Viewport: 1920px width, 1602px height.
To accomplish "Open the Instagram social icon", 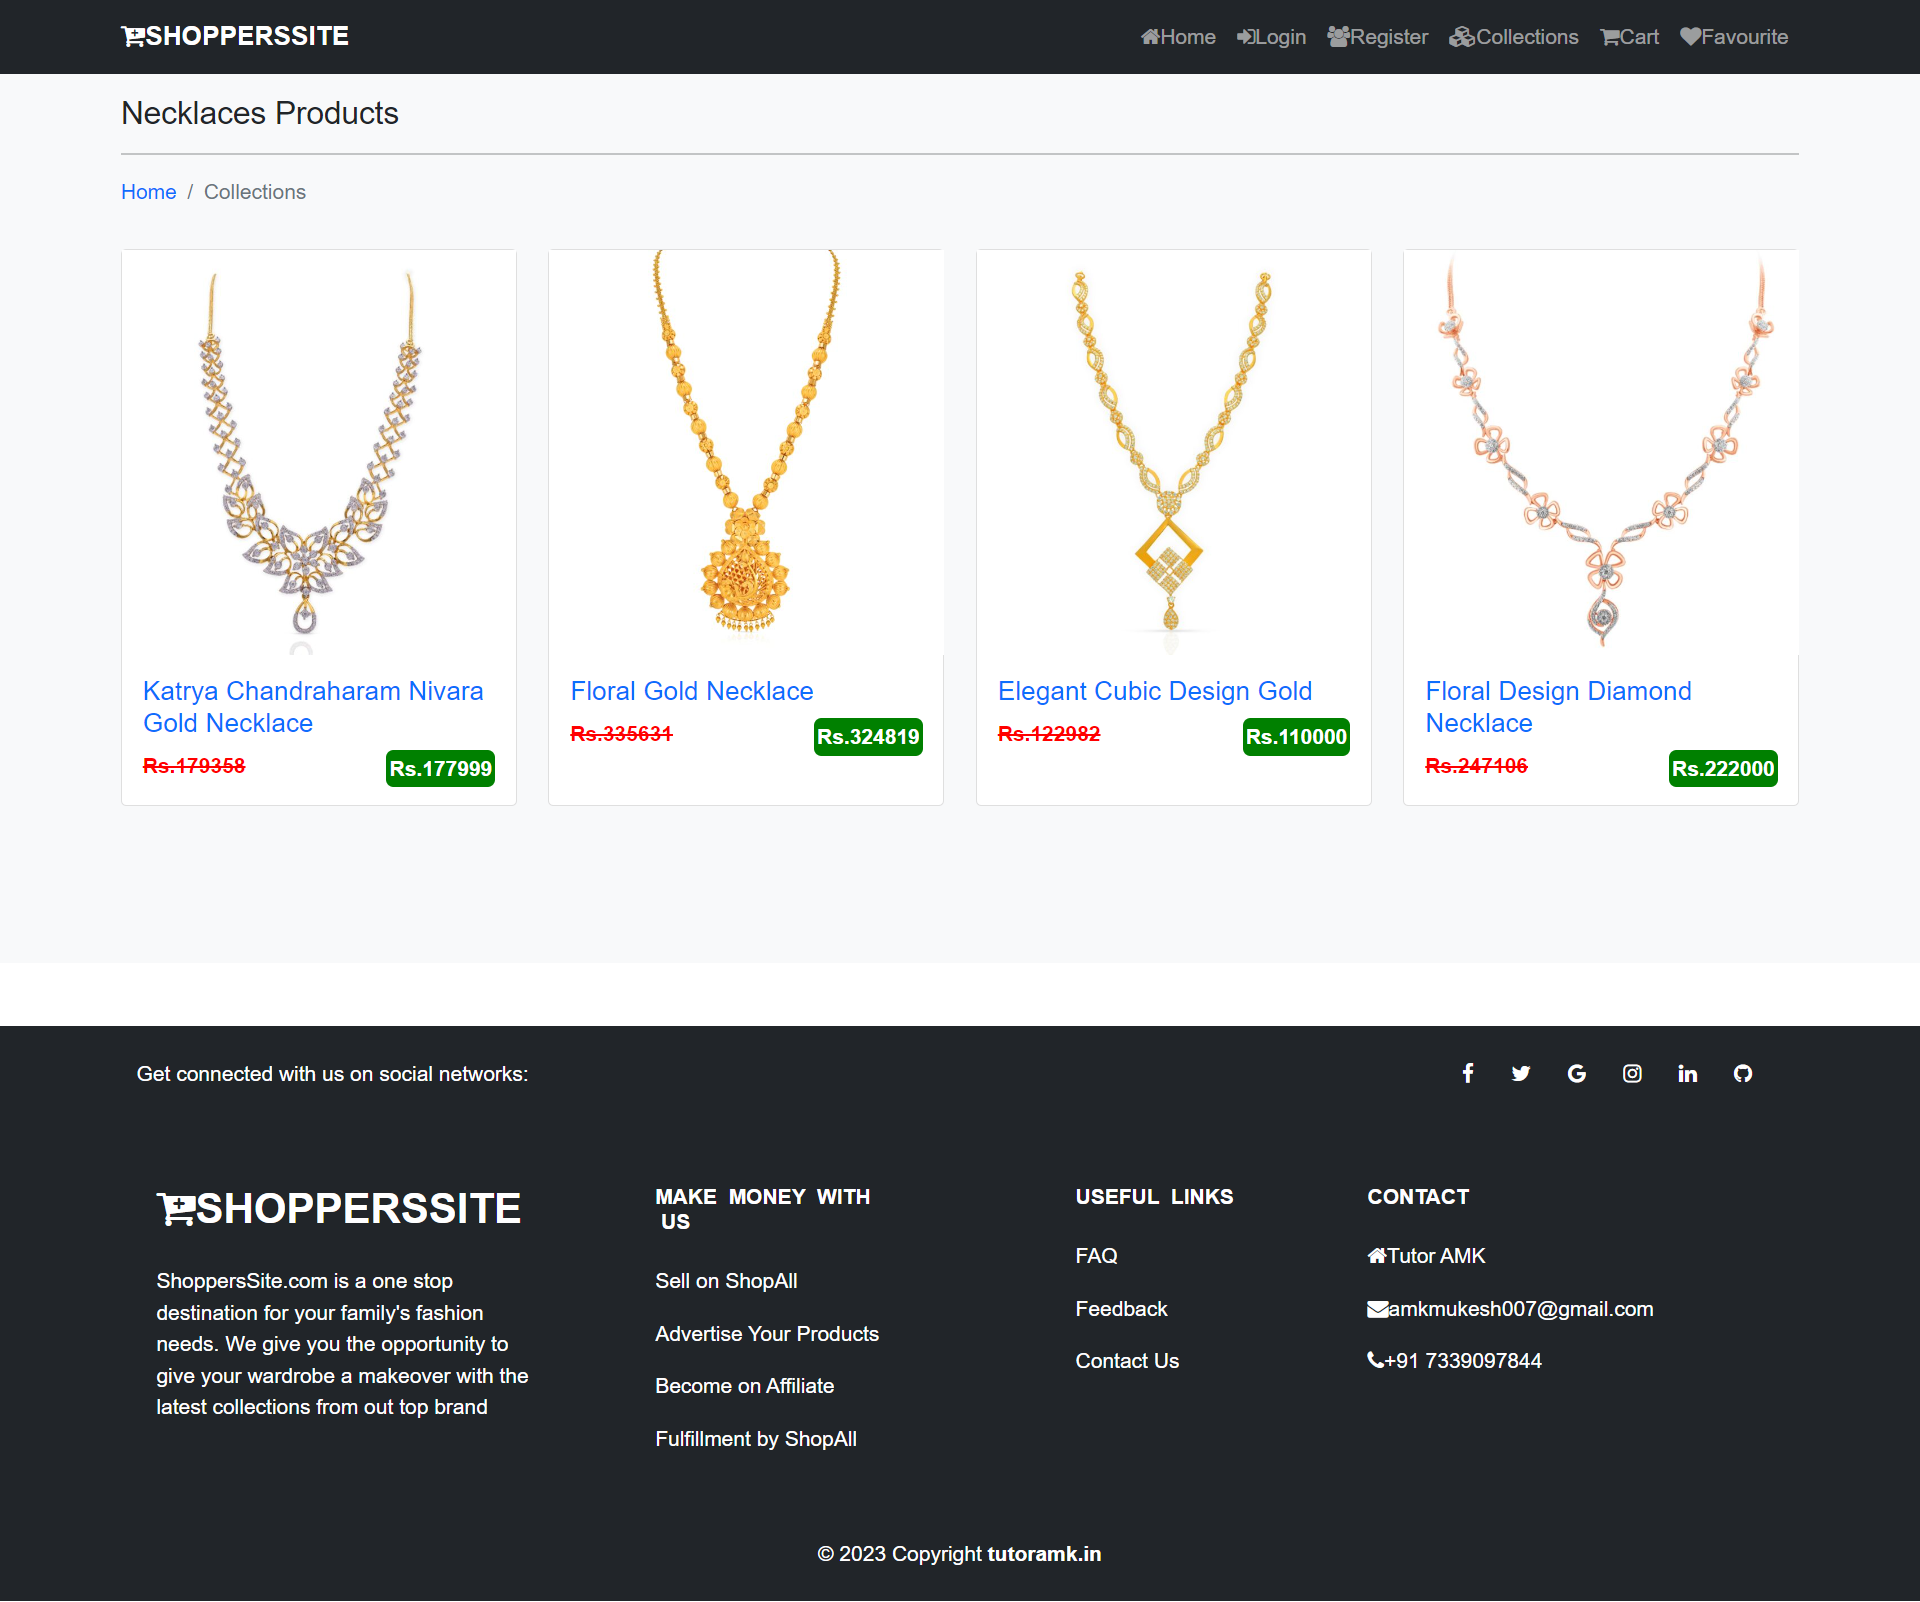I will [1632, 1073].
